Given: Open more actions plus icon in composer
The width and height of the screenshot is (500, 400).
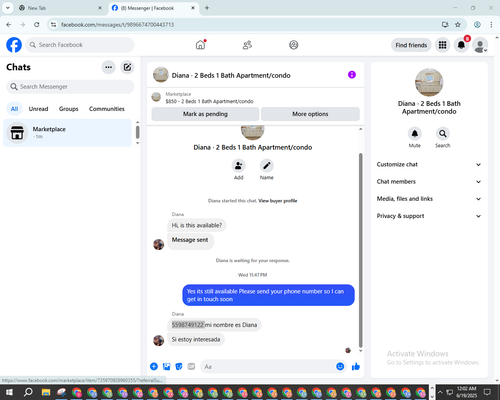Looking at the screenshot, I should 154,367.
